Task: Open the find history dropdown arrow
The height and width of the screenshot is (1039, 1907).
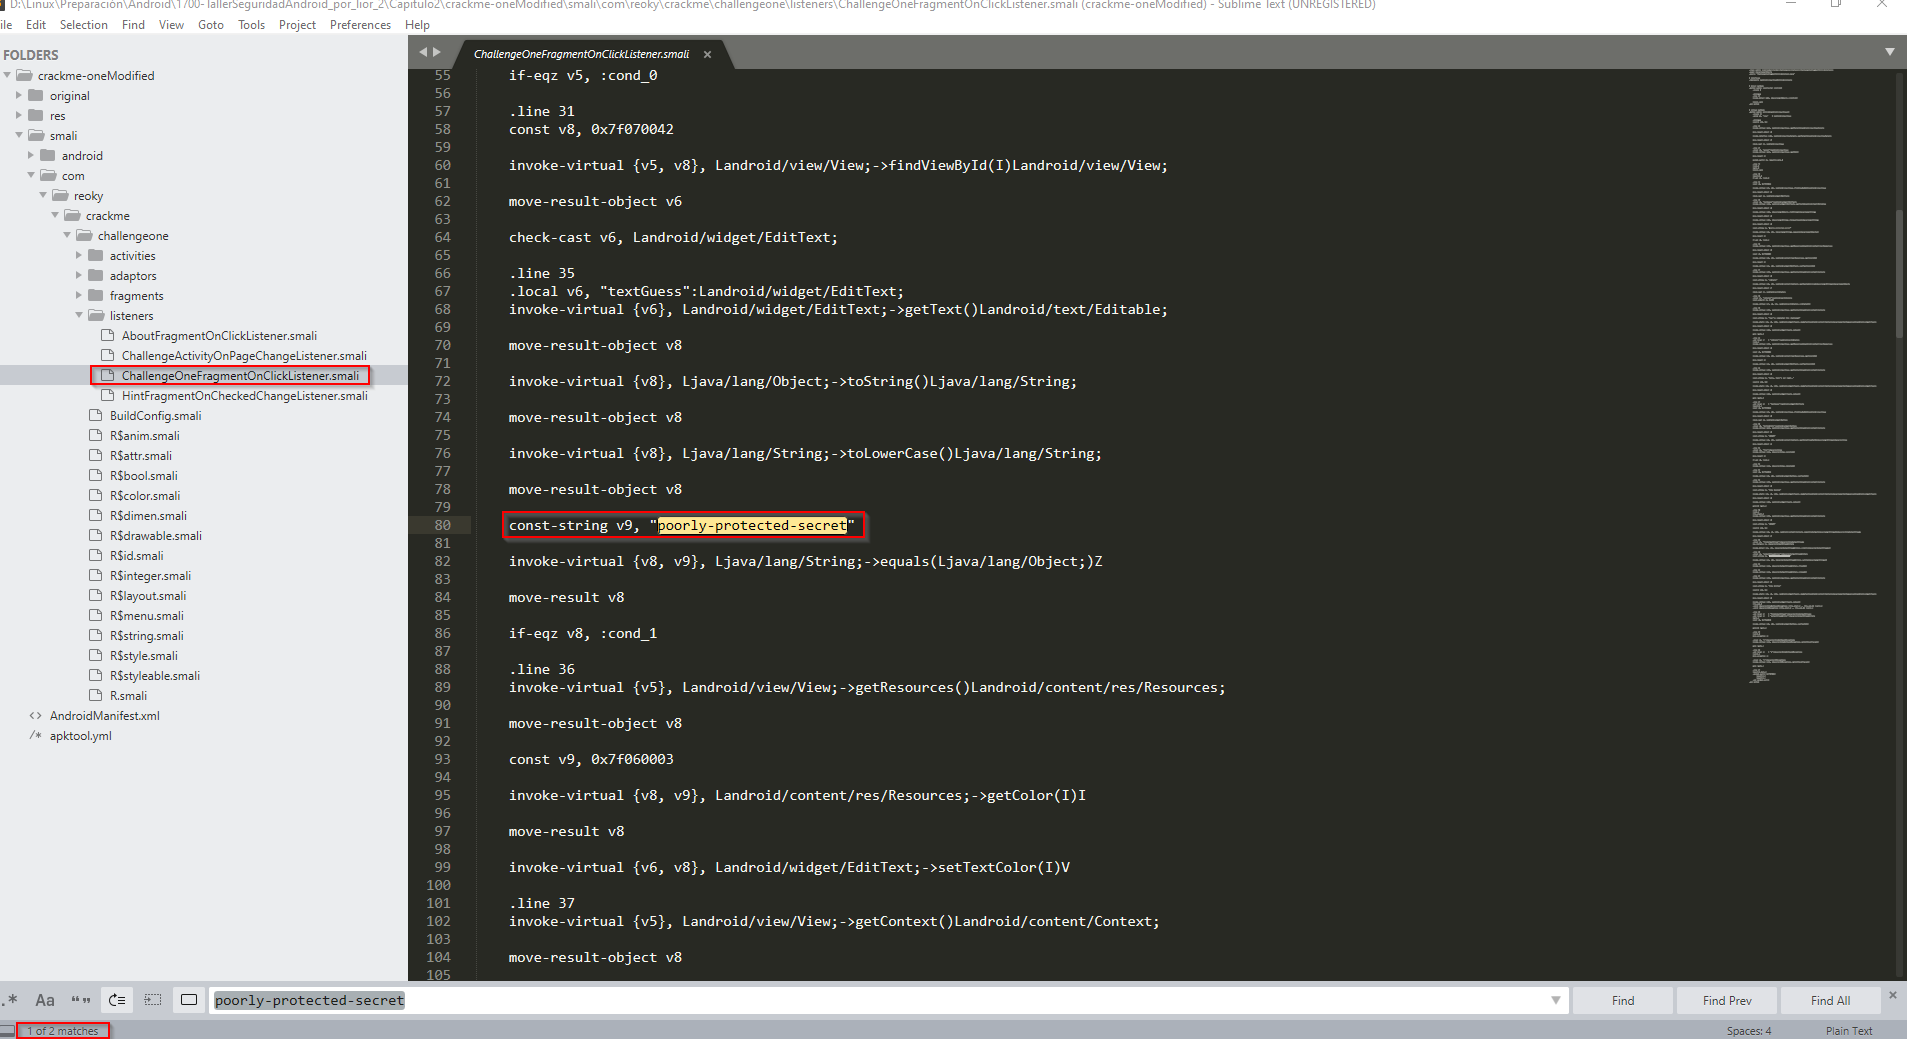Action: 1556,1000
